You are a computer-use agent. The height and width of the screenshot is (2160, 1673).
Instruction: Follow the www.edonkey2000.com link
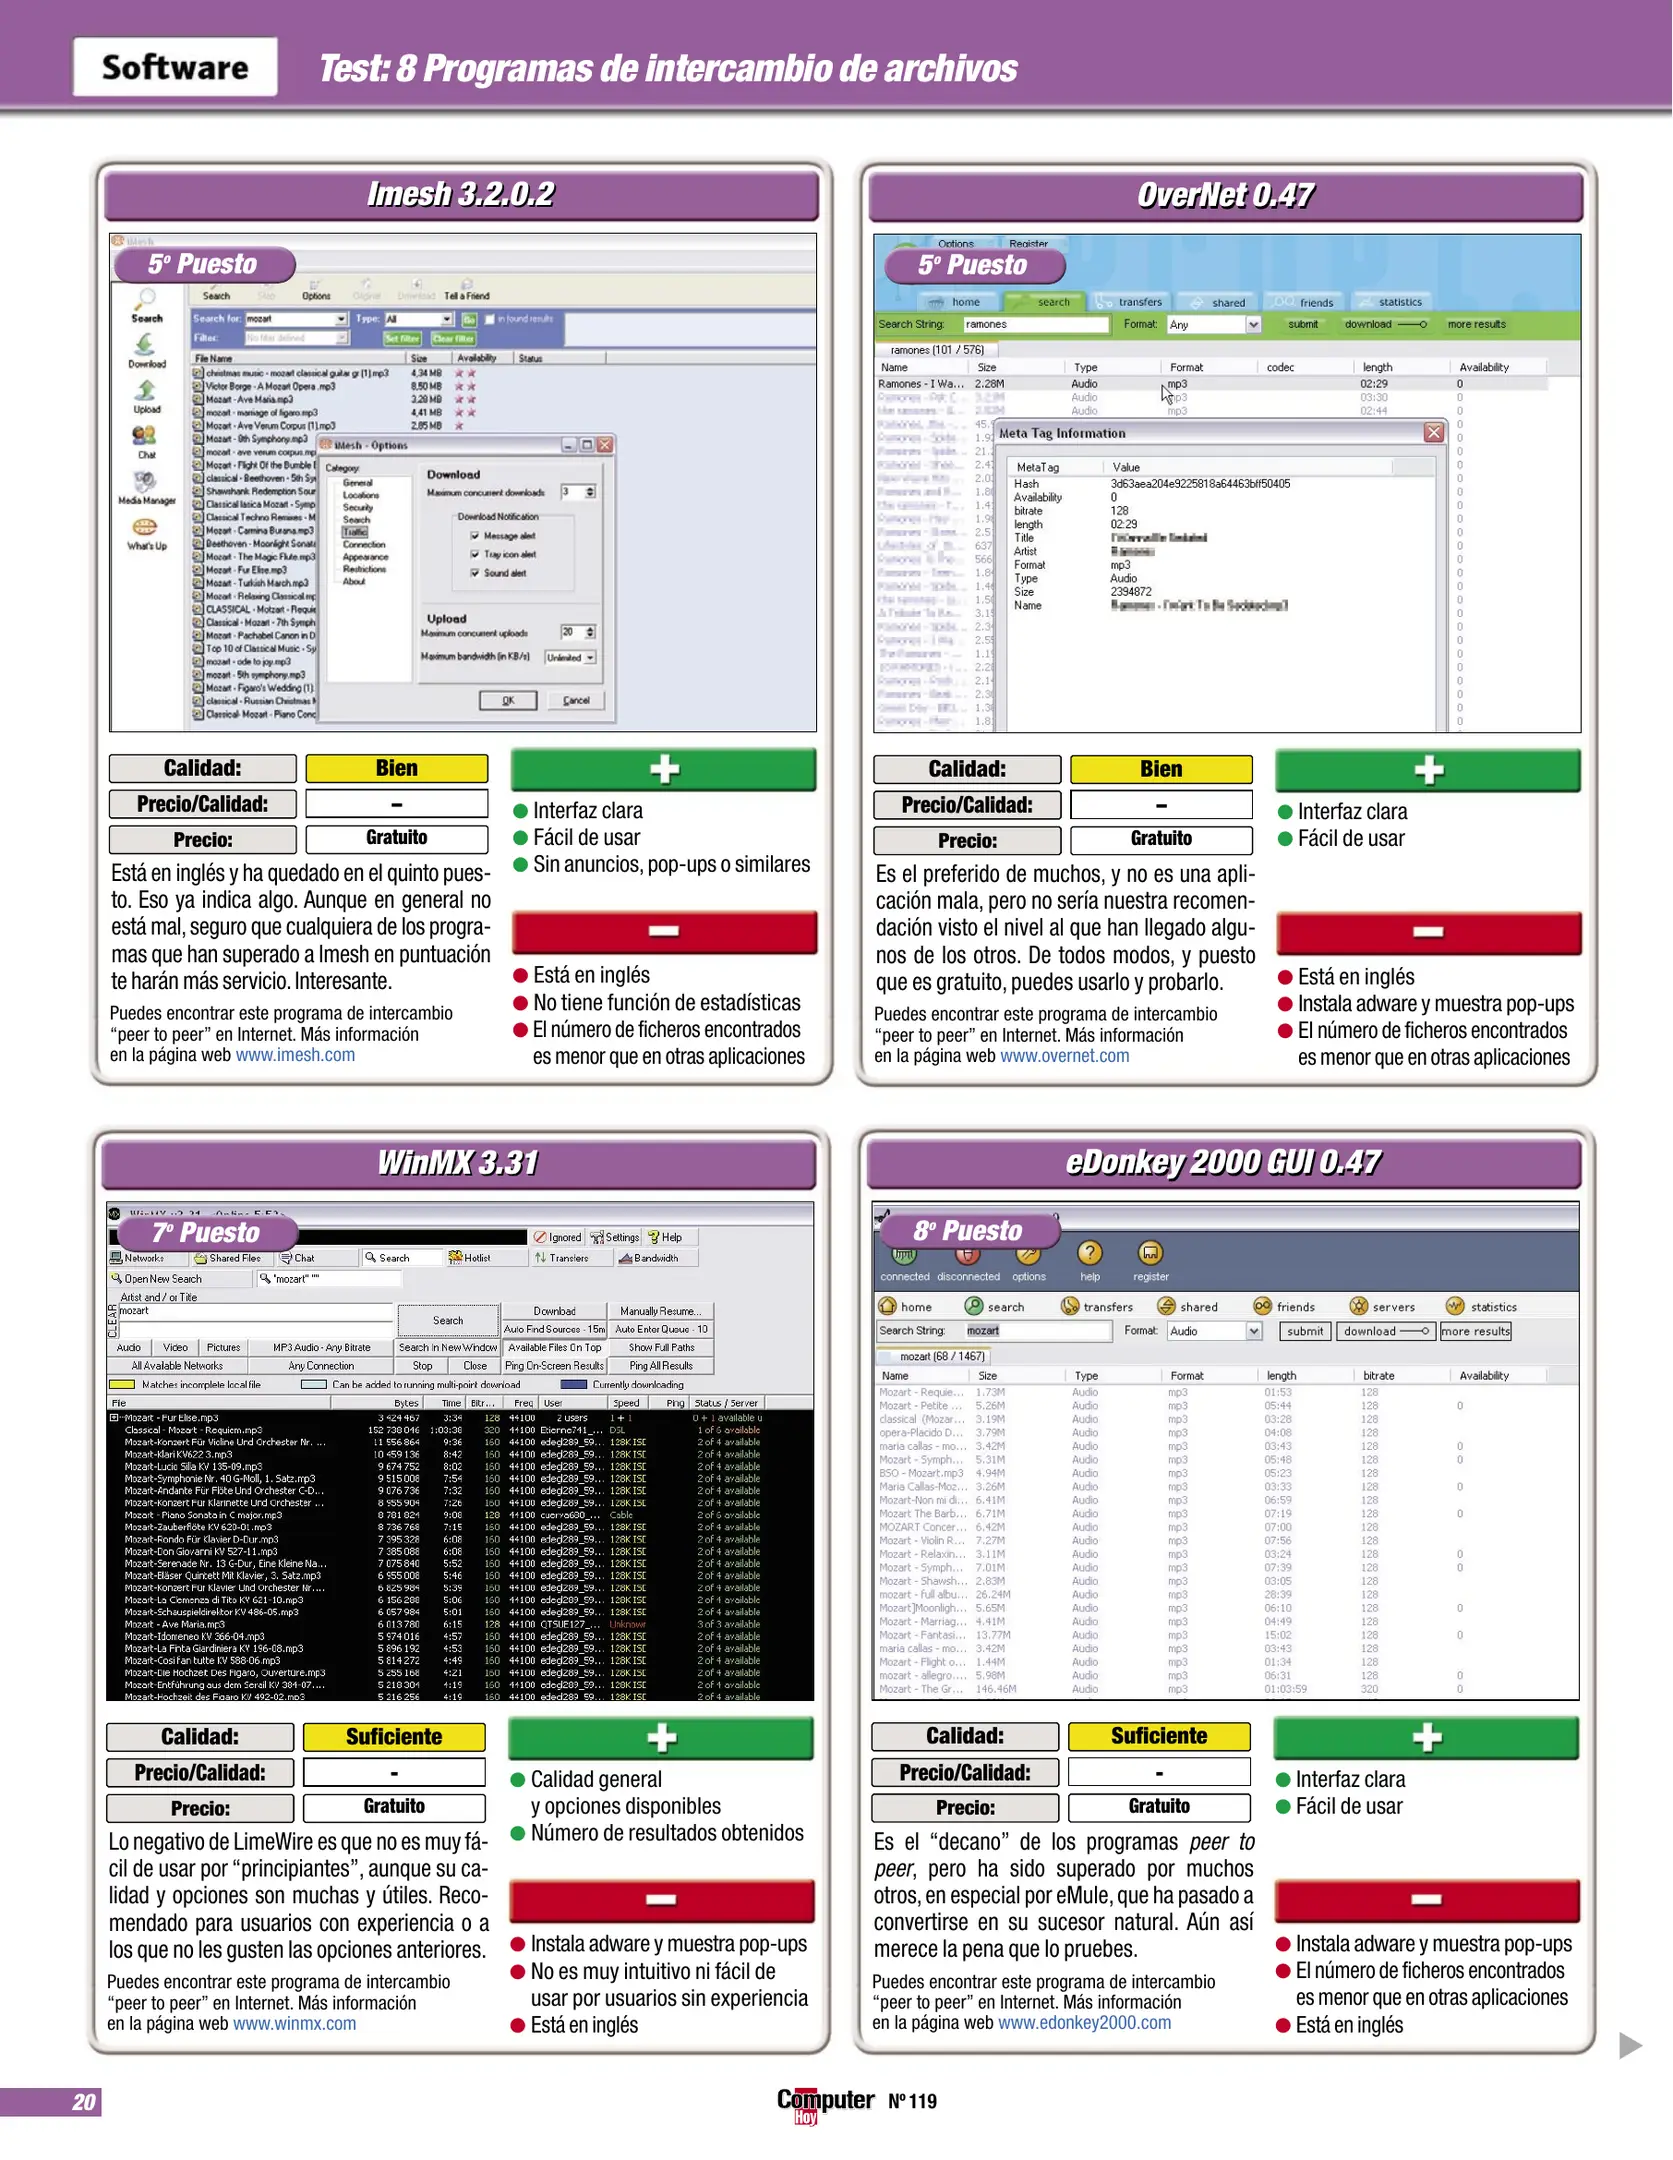1084,2023
